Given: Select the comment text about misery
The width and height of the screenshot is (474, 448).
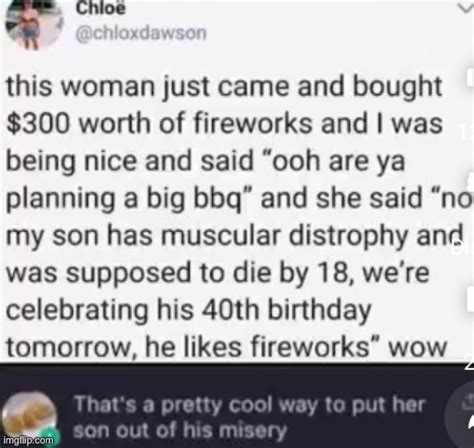Looking at the screenshot, I should click(x=249, y=418).
